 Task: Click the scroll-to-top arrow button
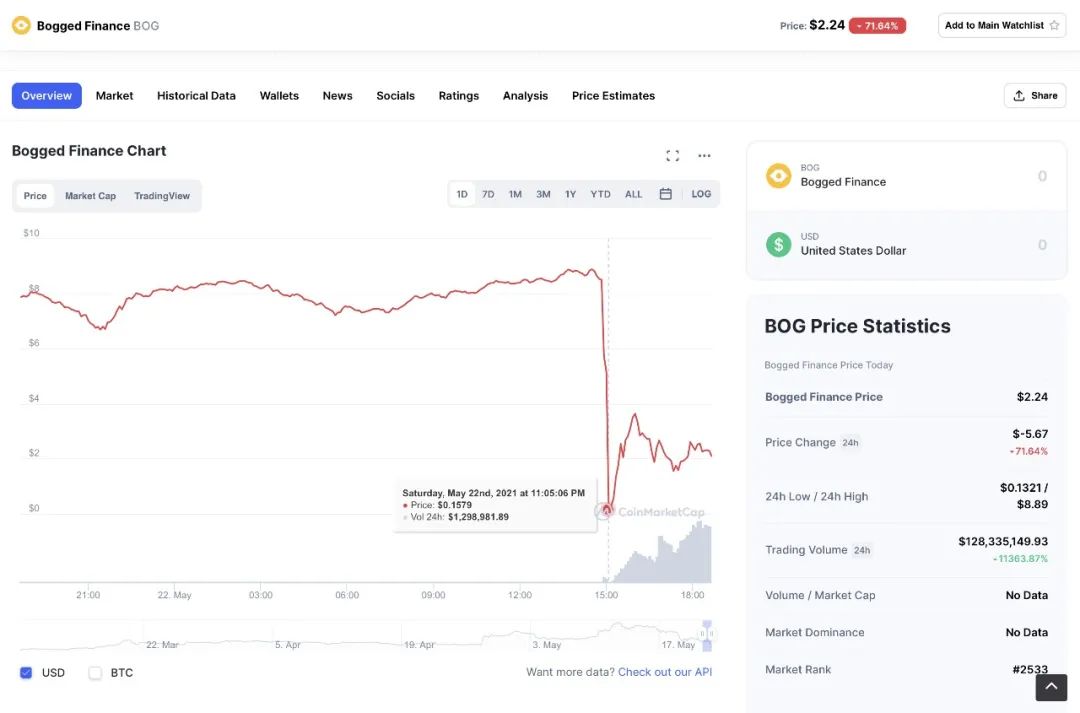(x=1051, y=687)
